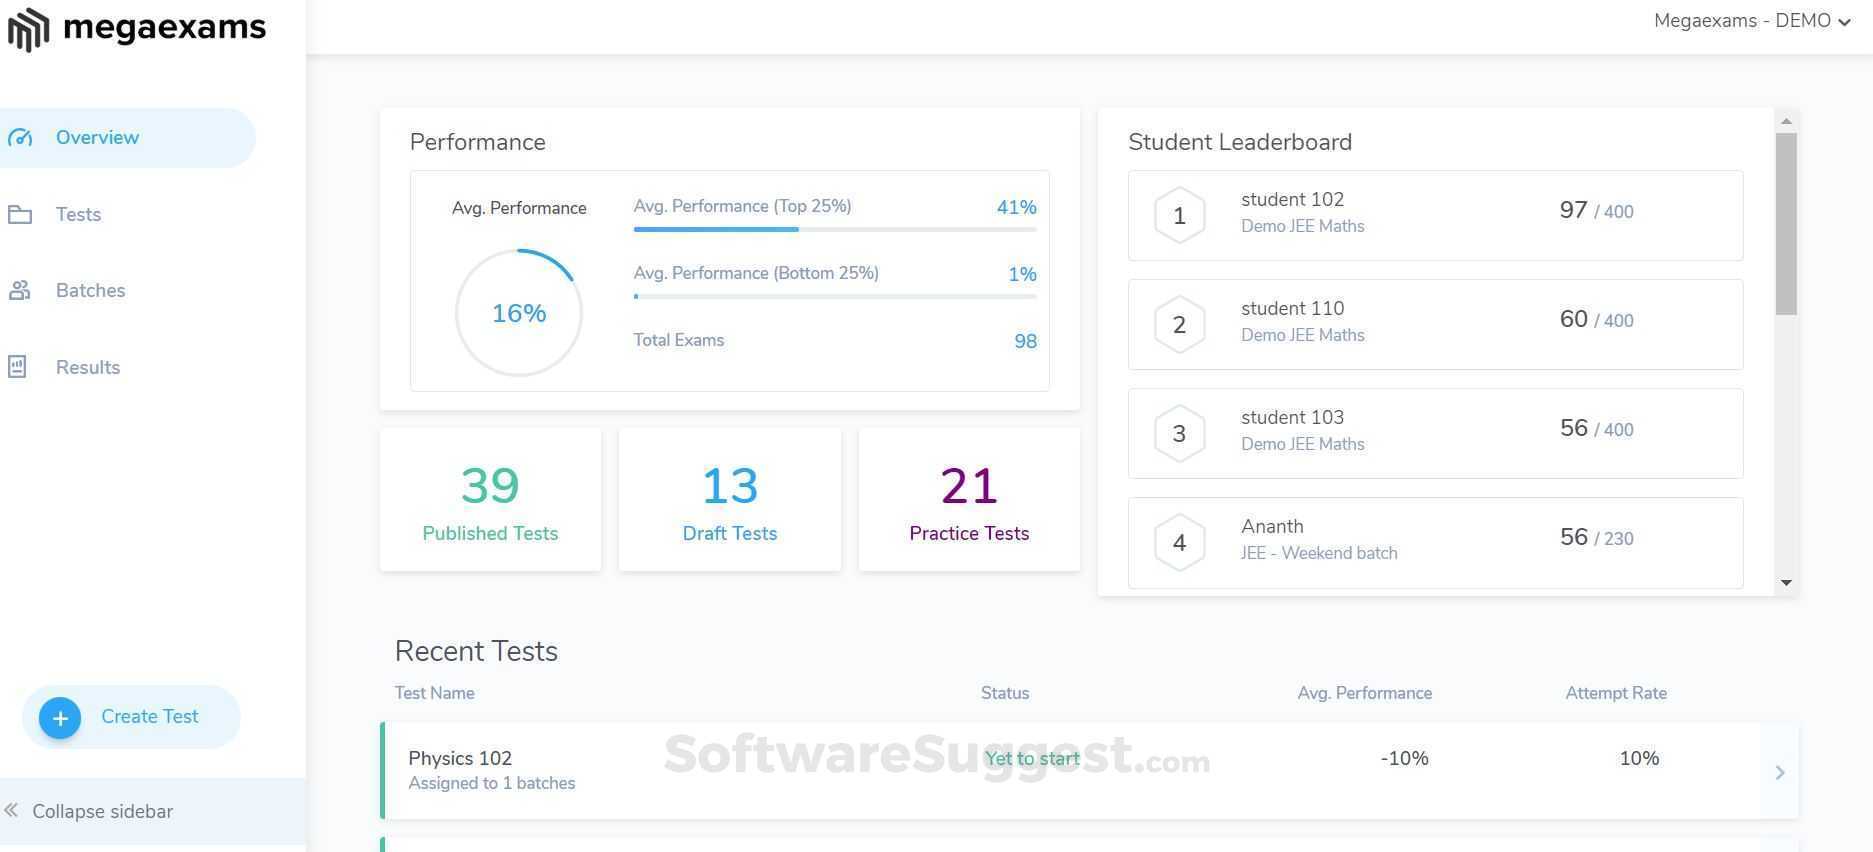Select the Collapse sidebar link
Screen dimensions: 1873x852
point(102,811)
